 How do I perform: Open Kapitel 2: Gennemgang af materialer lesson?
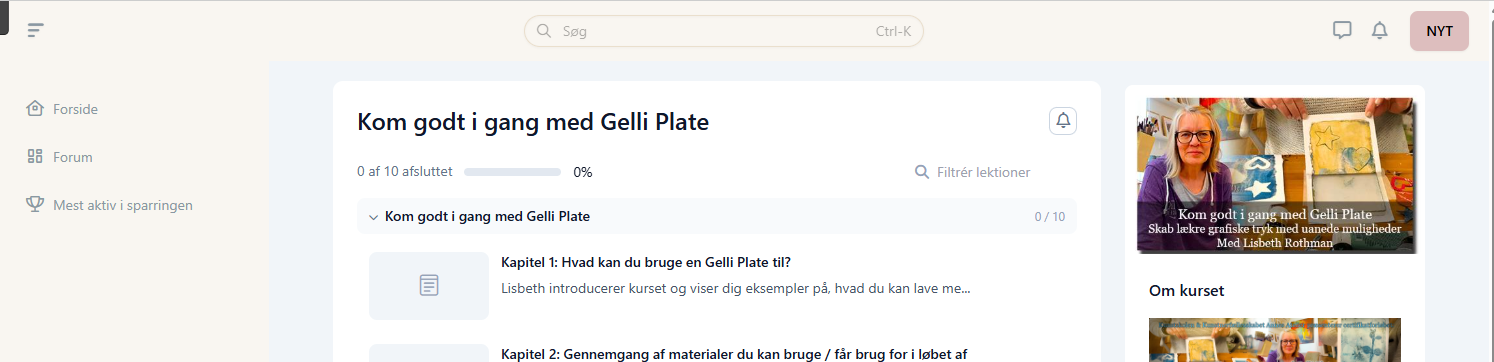click(734, 353)
